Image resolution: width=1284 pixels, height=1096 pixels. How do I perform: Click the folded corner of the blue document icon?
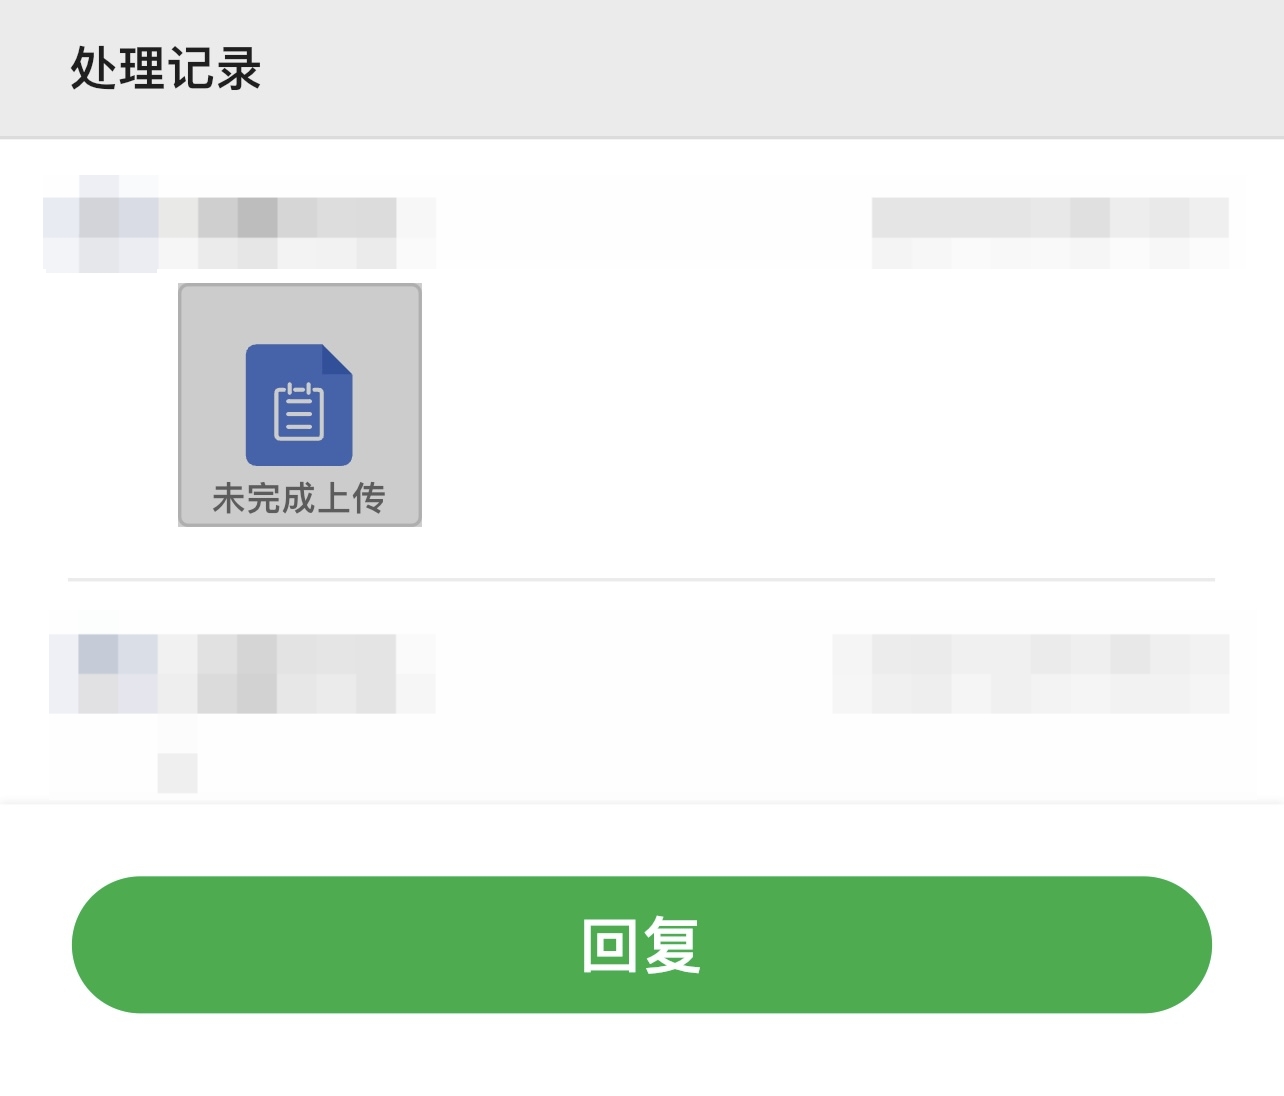pyautogui.click(x=337, y=360)
